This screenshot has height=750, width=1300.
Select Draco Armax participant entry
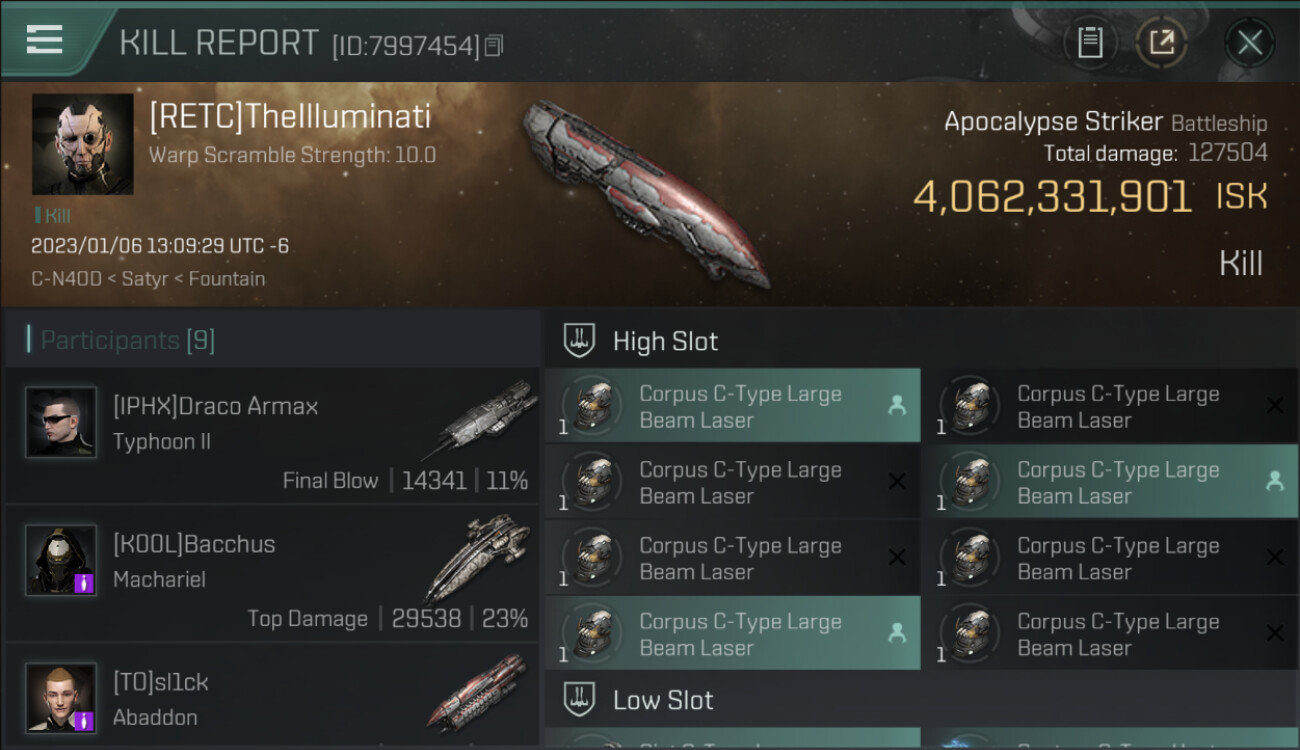coord(272,435)
